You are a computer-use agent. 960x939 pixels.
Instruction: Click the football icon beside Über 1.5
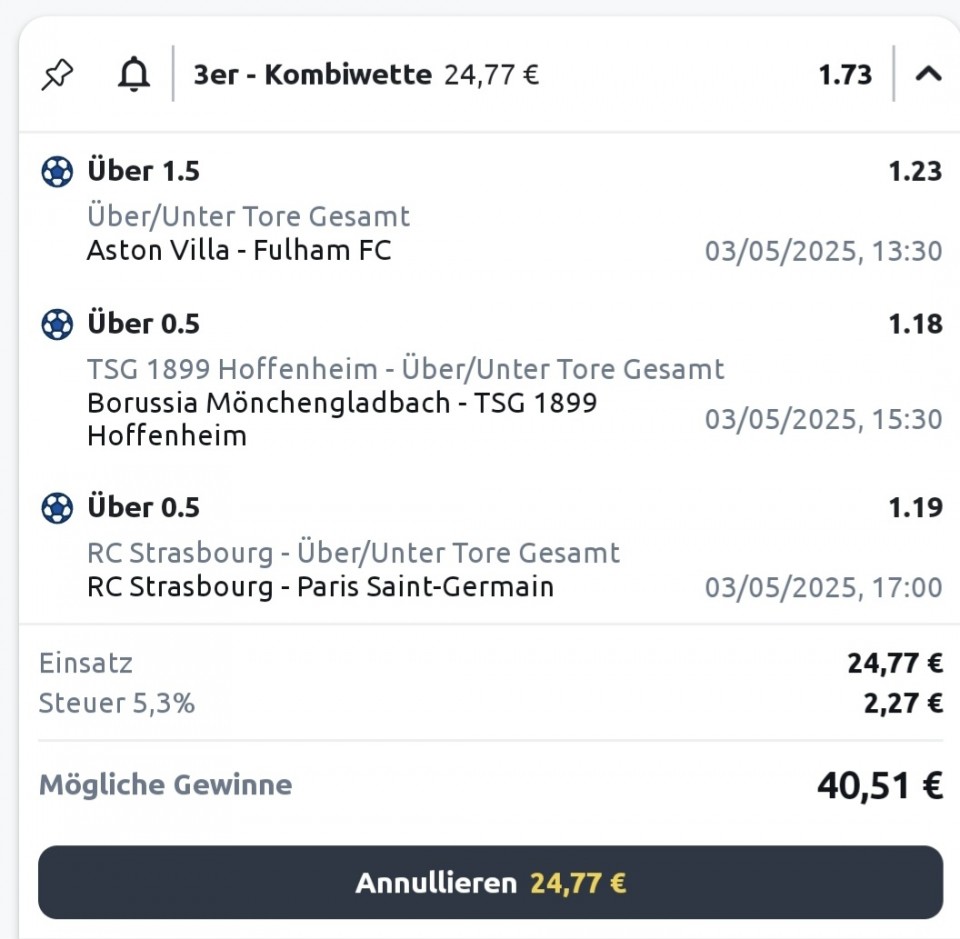click(x=57, y=171)
